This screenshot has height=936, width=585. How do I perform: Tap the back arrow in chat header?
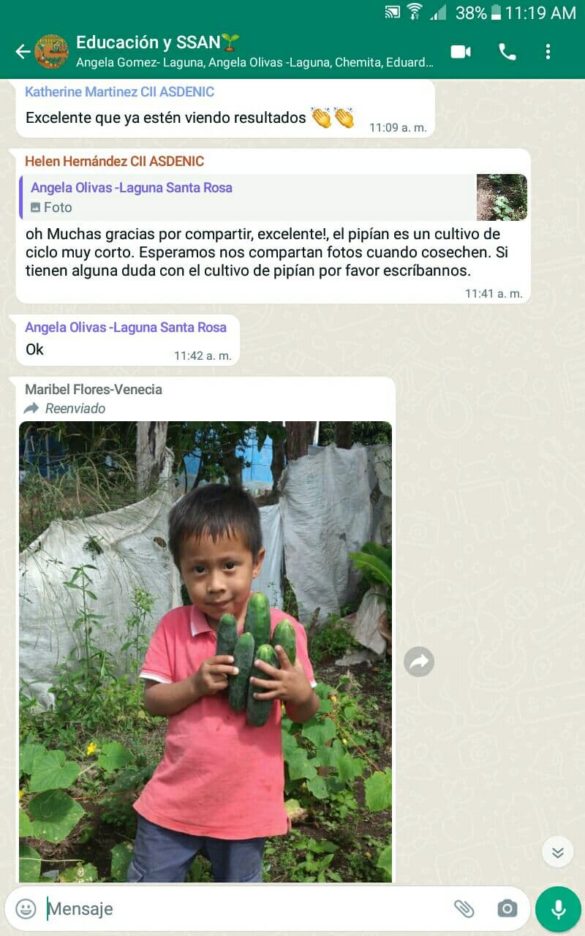(23, 52)
